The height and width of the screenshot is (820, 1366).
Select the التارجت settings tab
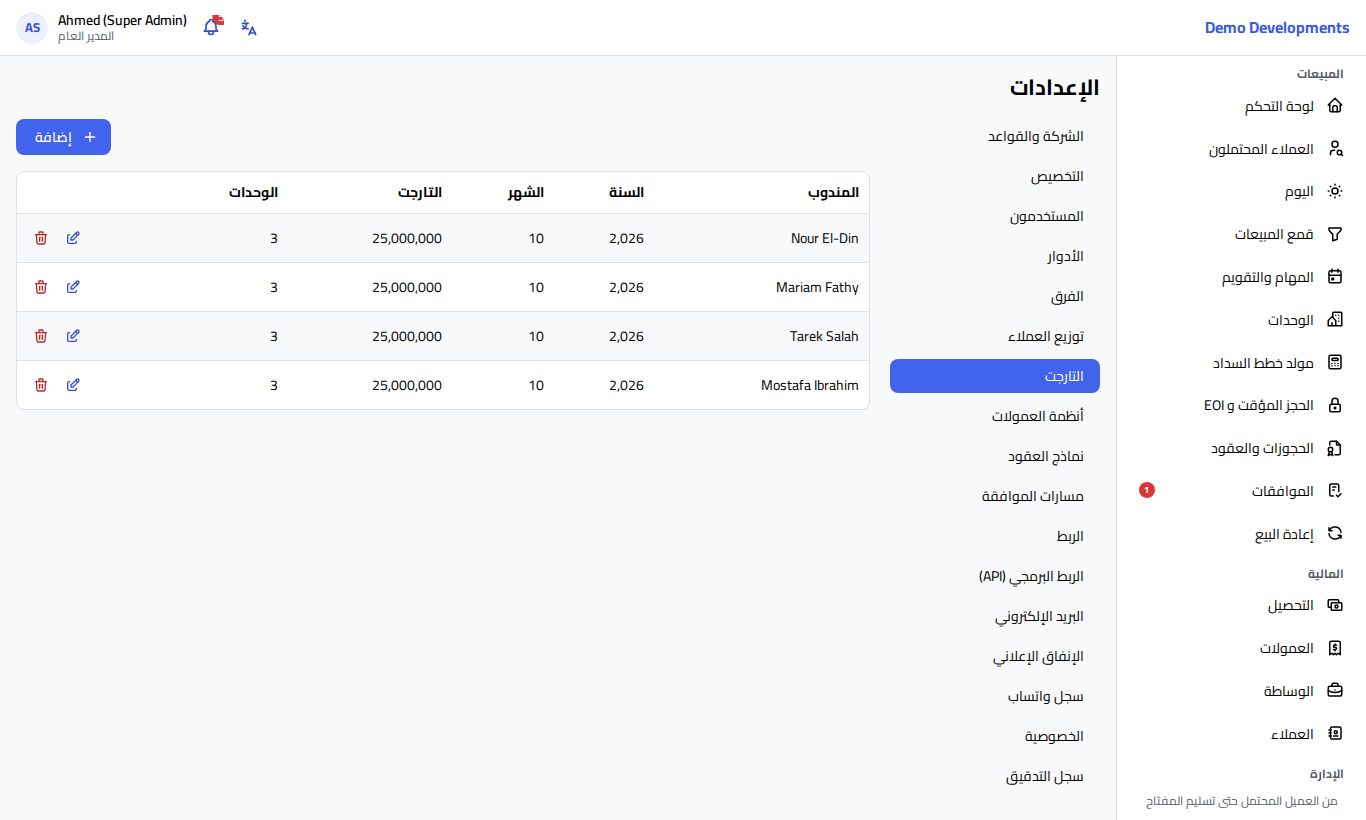[995, 376]
